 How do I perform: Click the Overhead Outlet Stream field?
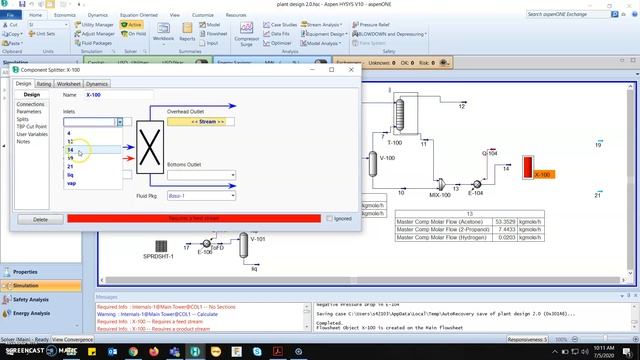coord(201,122)
